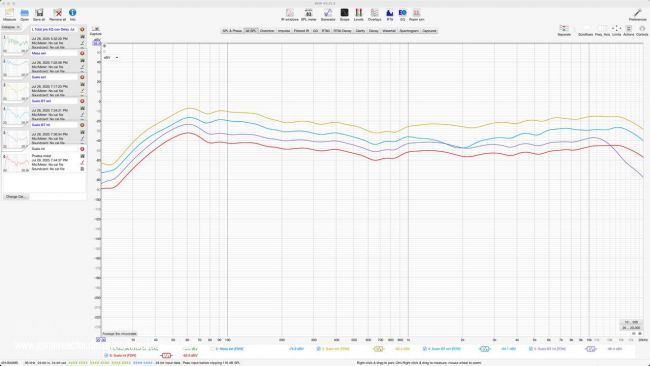The image size is (650, 366).
Task: Switch to the Waterfall tab
Action: (x=389, y=31)
